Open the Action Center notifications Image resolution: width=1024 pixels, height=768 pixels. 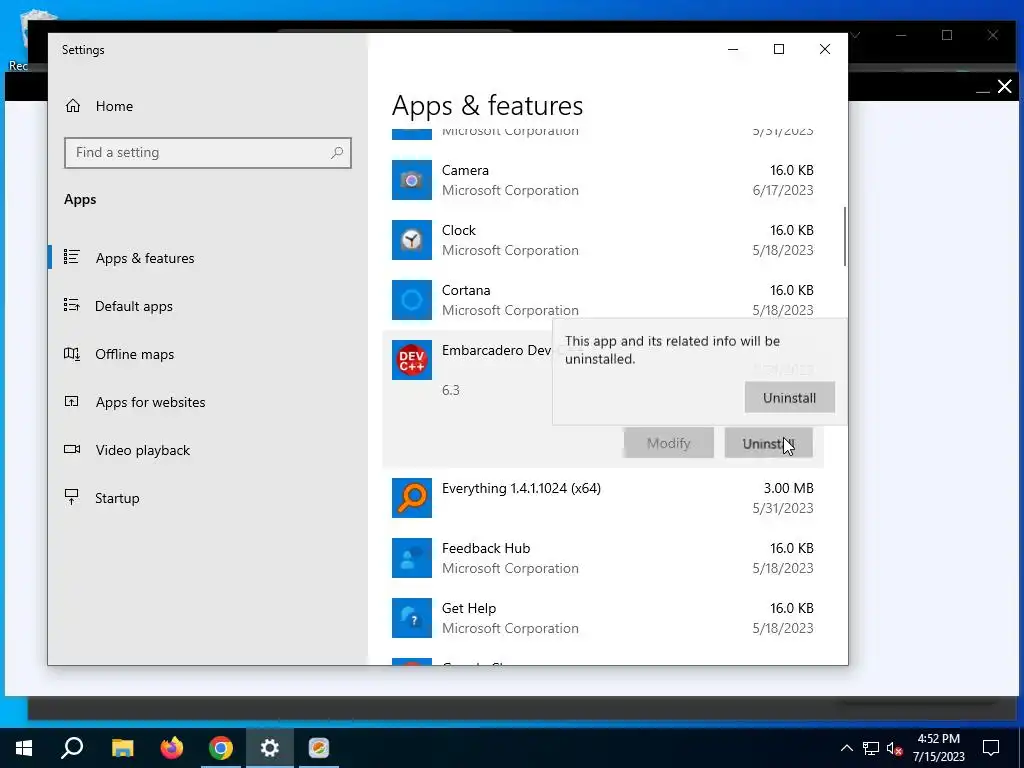(x=991, y=748)
